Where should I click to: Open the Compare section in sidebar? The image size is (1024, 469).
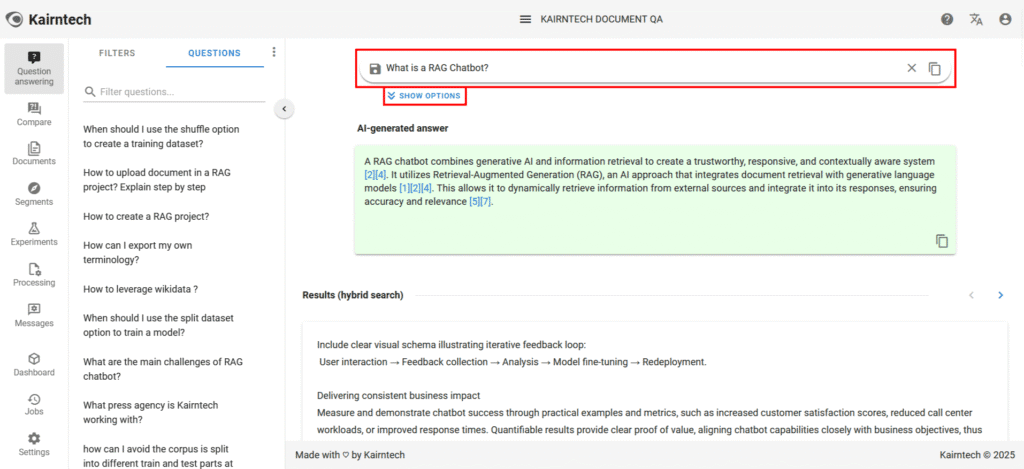coord(34,114)
